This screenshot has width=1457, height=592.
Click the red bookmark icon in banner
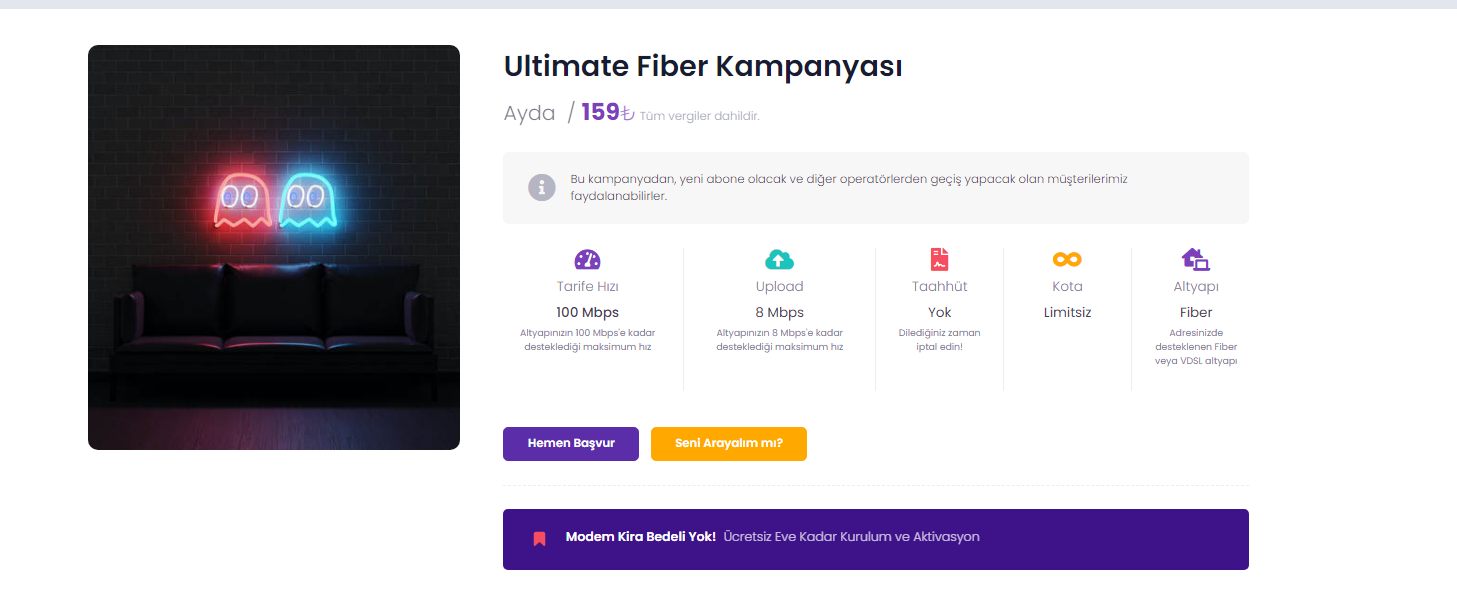coord(539,539)
